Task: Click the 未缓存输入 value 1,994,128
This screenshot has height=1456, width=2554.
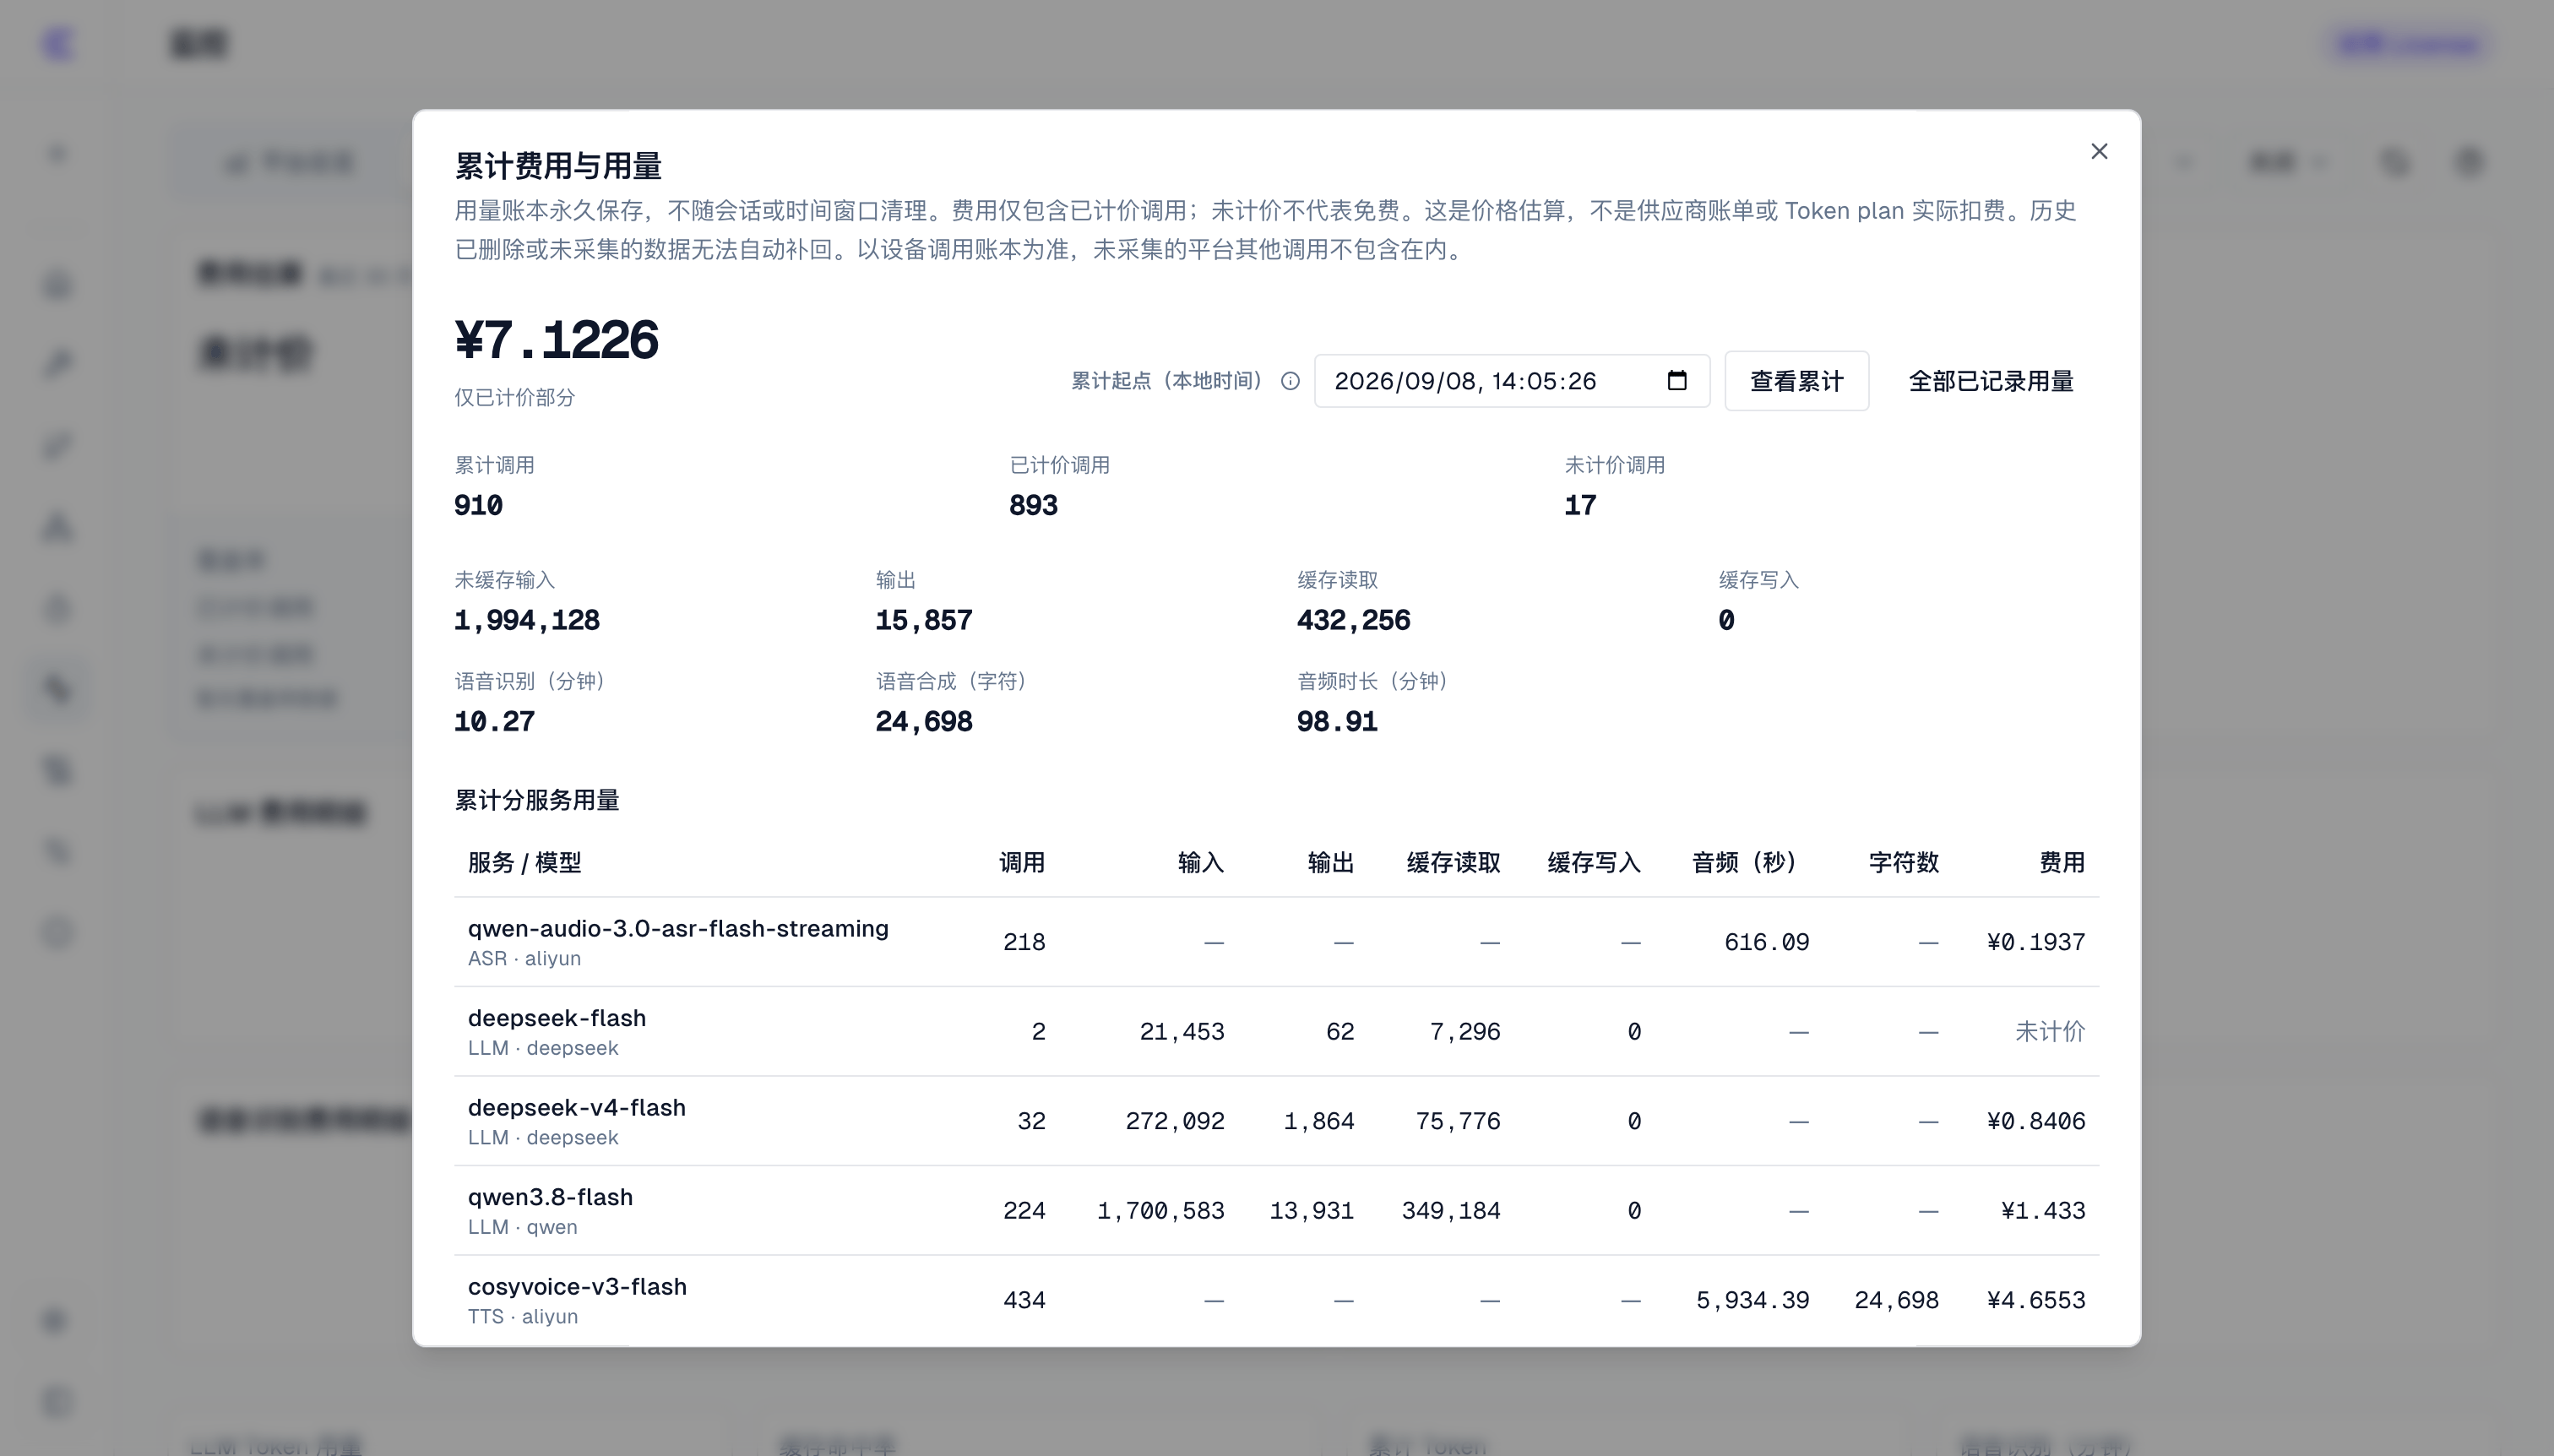Action: coord(527,620)
